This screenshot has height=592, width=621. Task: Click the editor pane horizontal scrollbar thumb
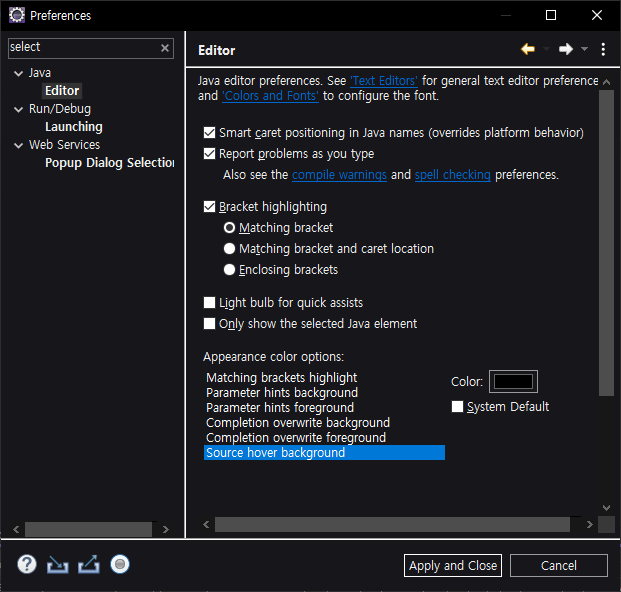pos(392,525)
